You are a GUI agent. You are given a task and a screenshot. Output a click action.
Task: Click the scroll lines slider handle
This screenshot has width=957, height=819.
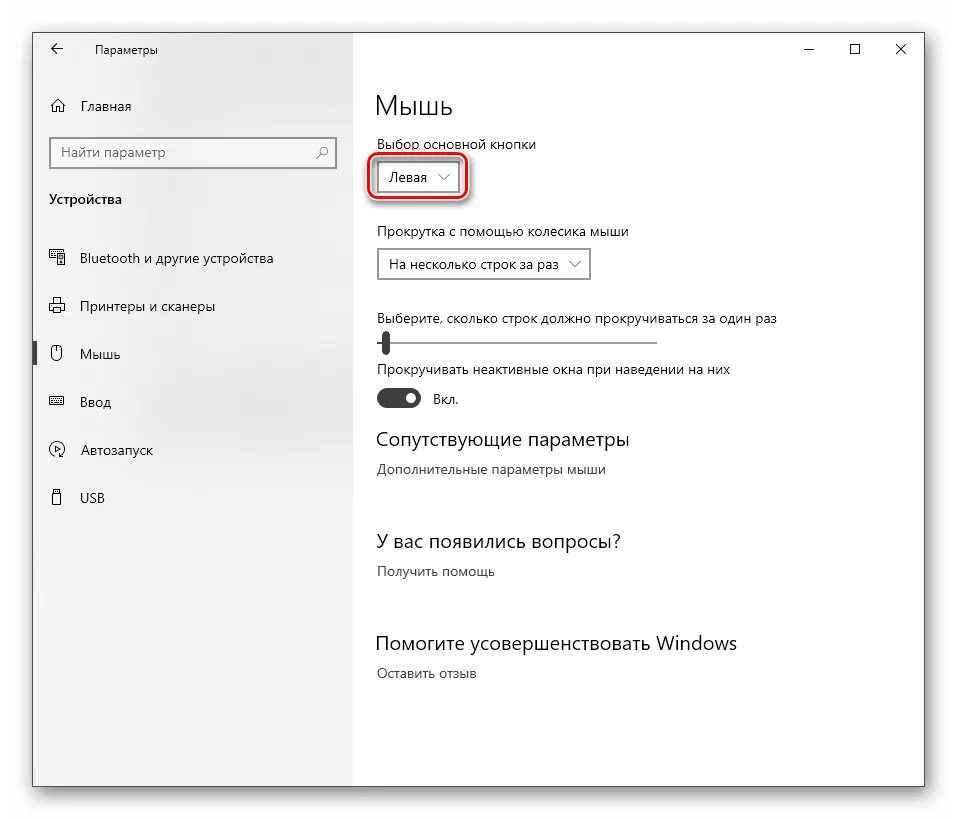click(x=385, y=343)
